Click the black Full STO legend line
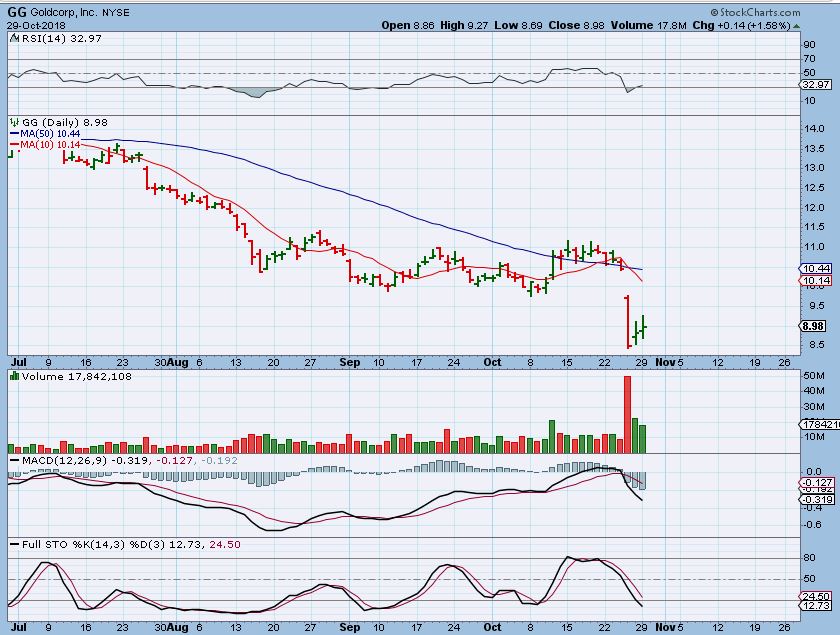Viewport: 840px width, 635px height. pyautogui.click(x=14, y=544)
